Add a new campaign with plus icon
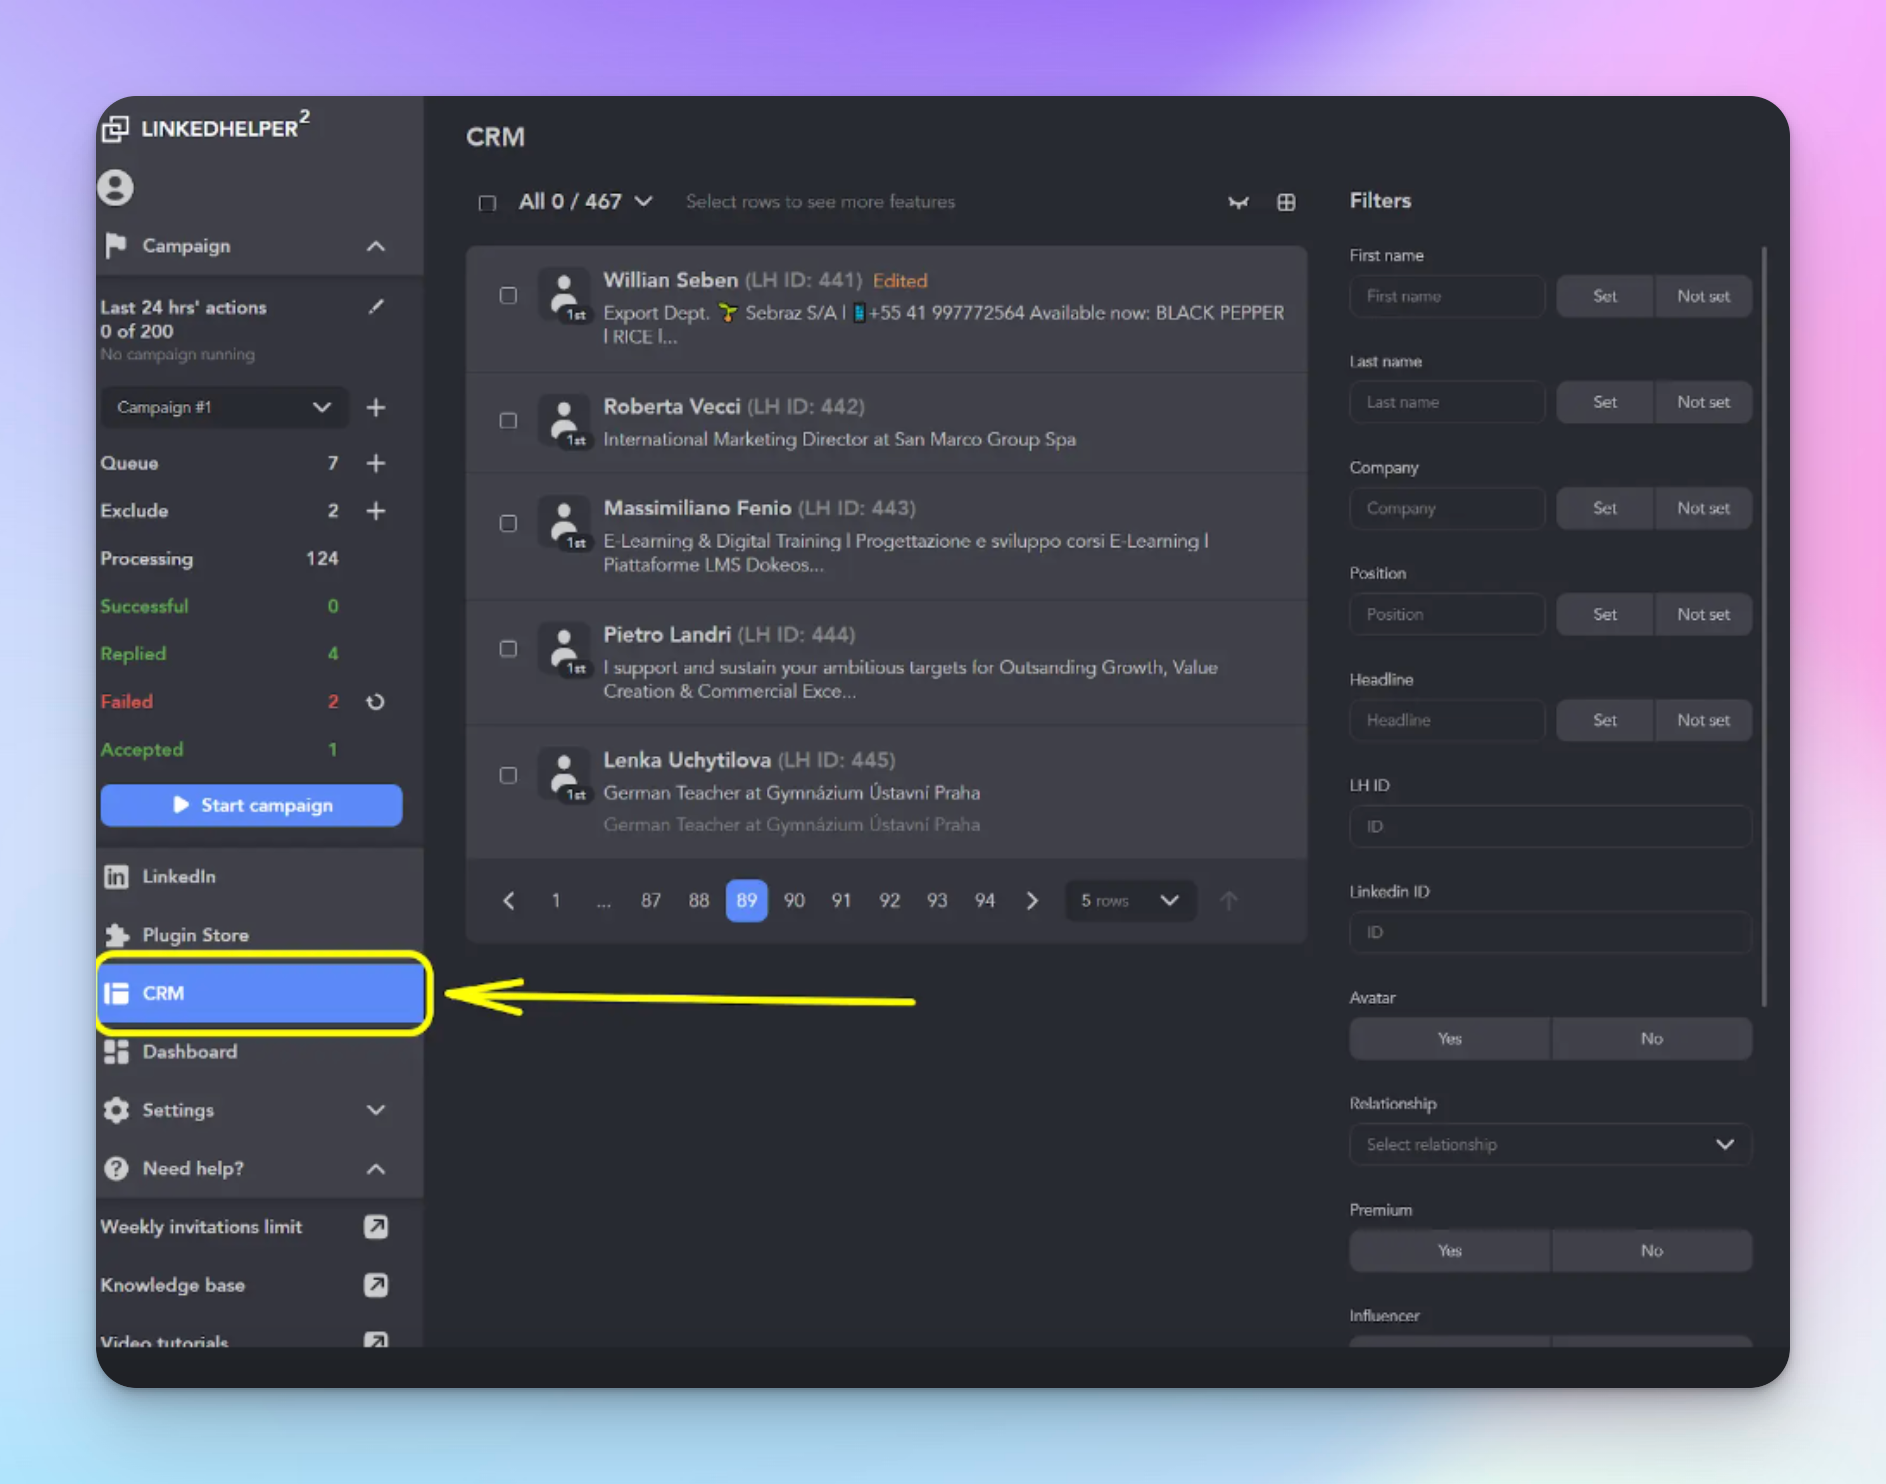This screenshot has height=1484, width=1886. (376, 407)
